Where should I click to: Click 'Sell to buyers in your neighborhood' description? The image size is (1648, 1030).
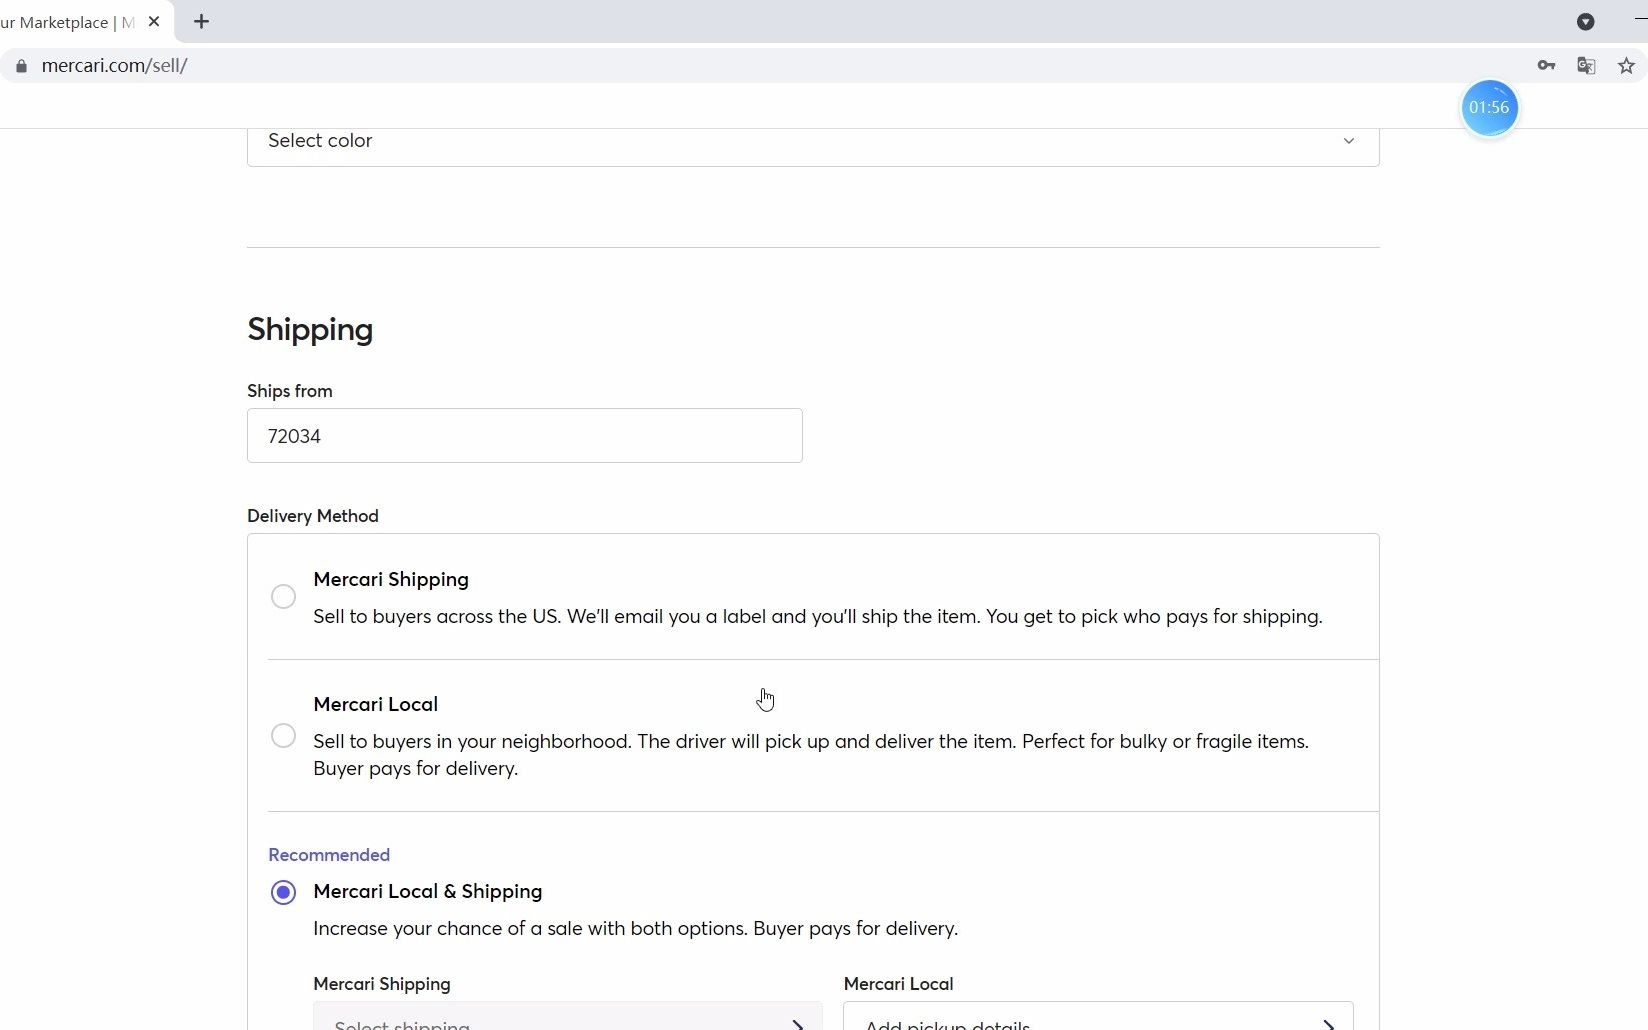click(x=811, y=755)
